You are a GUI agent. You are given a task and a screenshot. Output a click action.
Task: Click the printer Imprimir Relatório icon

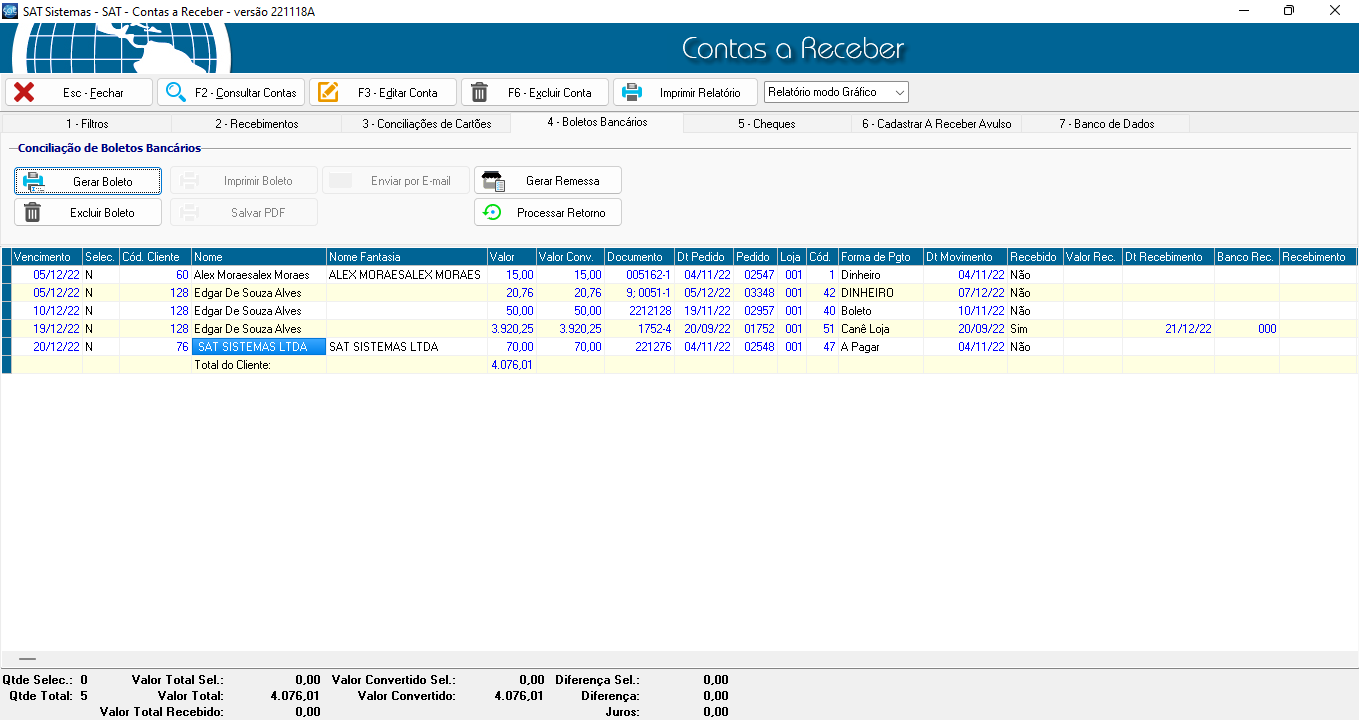632,92
